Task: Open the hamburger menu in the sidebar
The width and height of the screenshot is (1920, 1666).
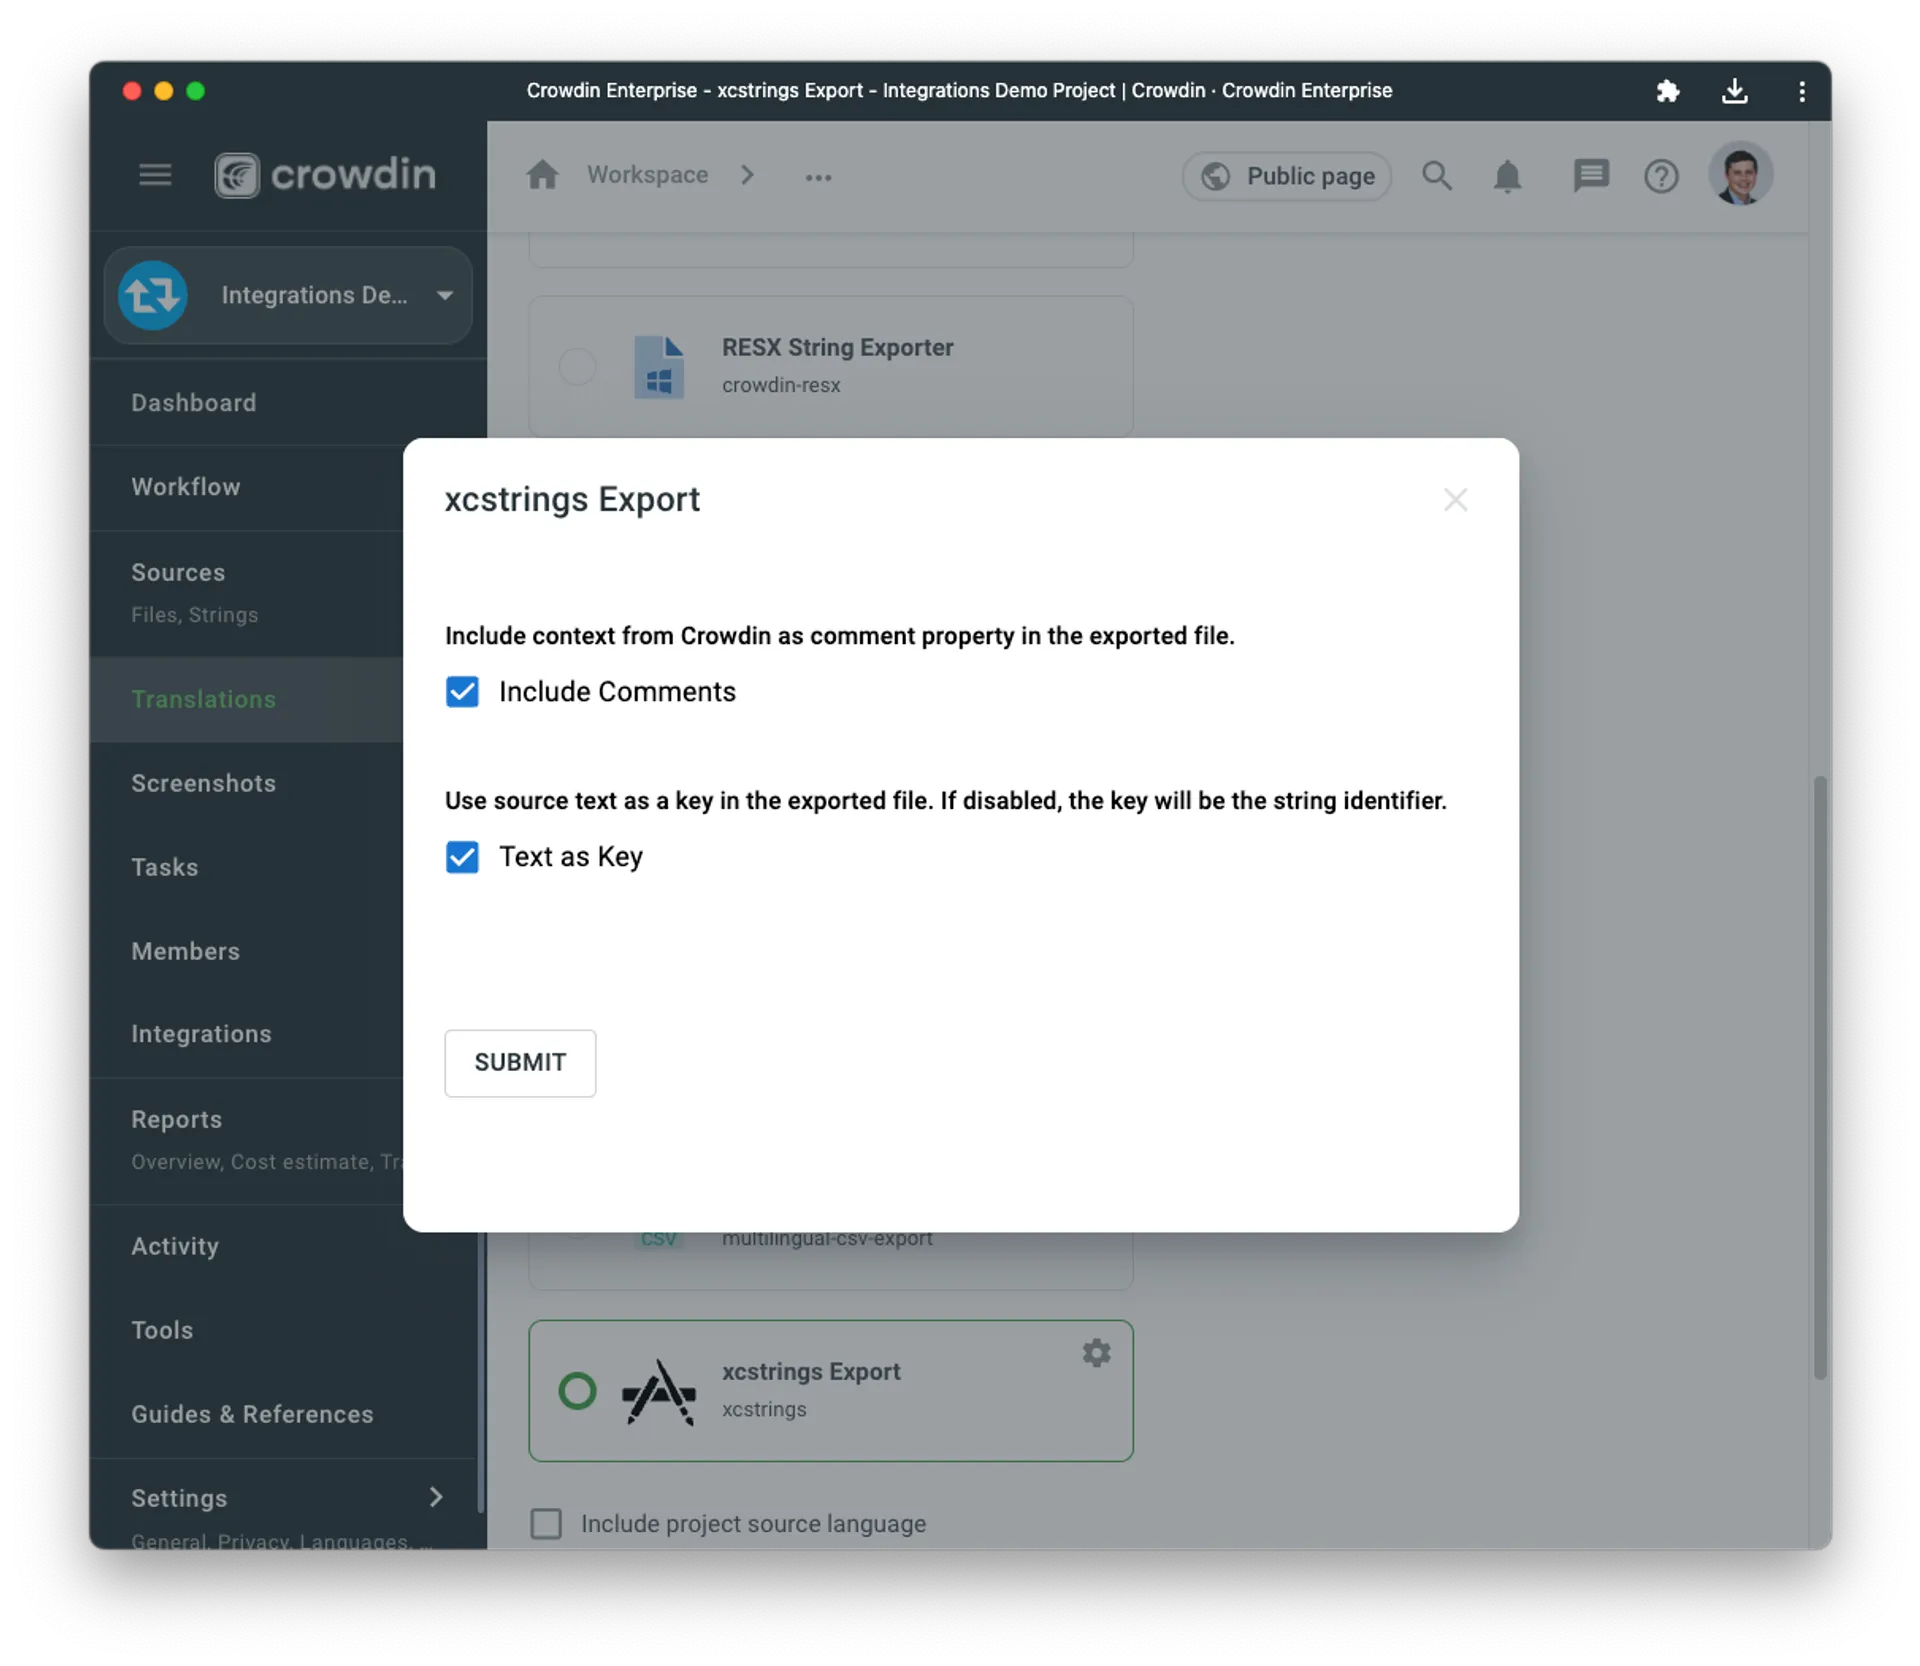Action: click(155, 175)
